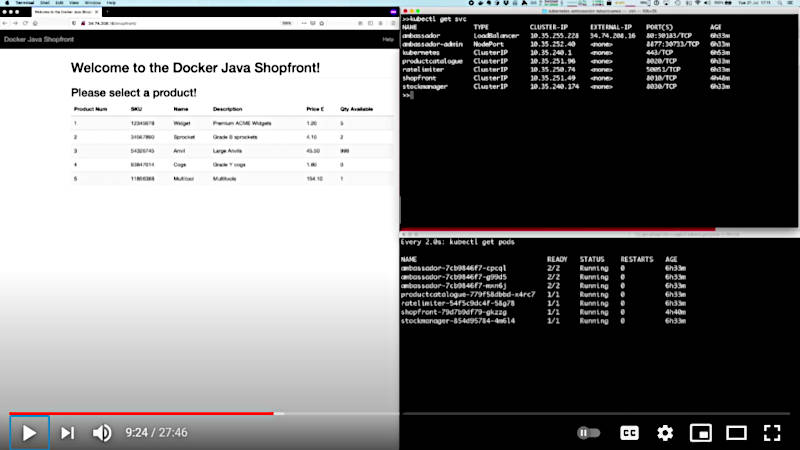Click the 'Please select a product!' heading
Viewport: 800px width, 450px height.
pyautogui.click(x=134, y=93)
